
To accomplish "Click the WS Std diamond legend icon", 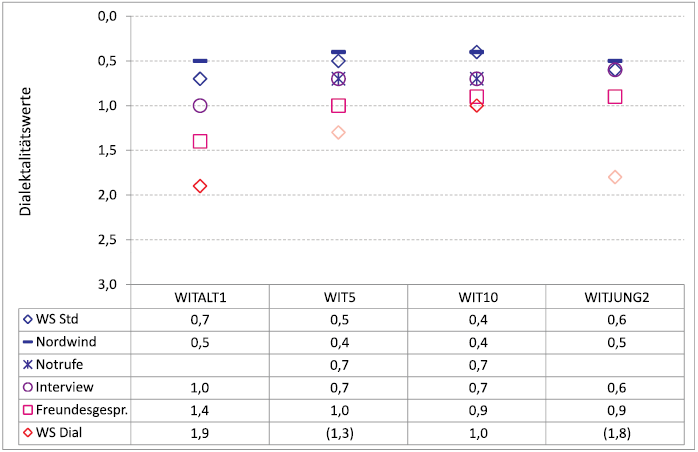I will 27,319.
